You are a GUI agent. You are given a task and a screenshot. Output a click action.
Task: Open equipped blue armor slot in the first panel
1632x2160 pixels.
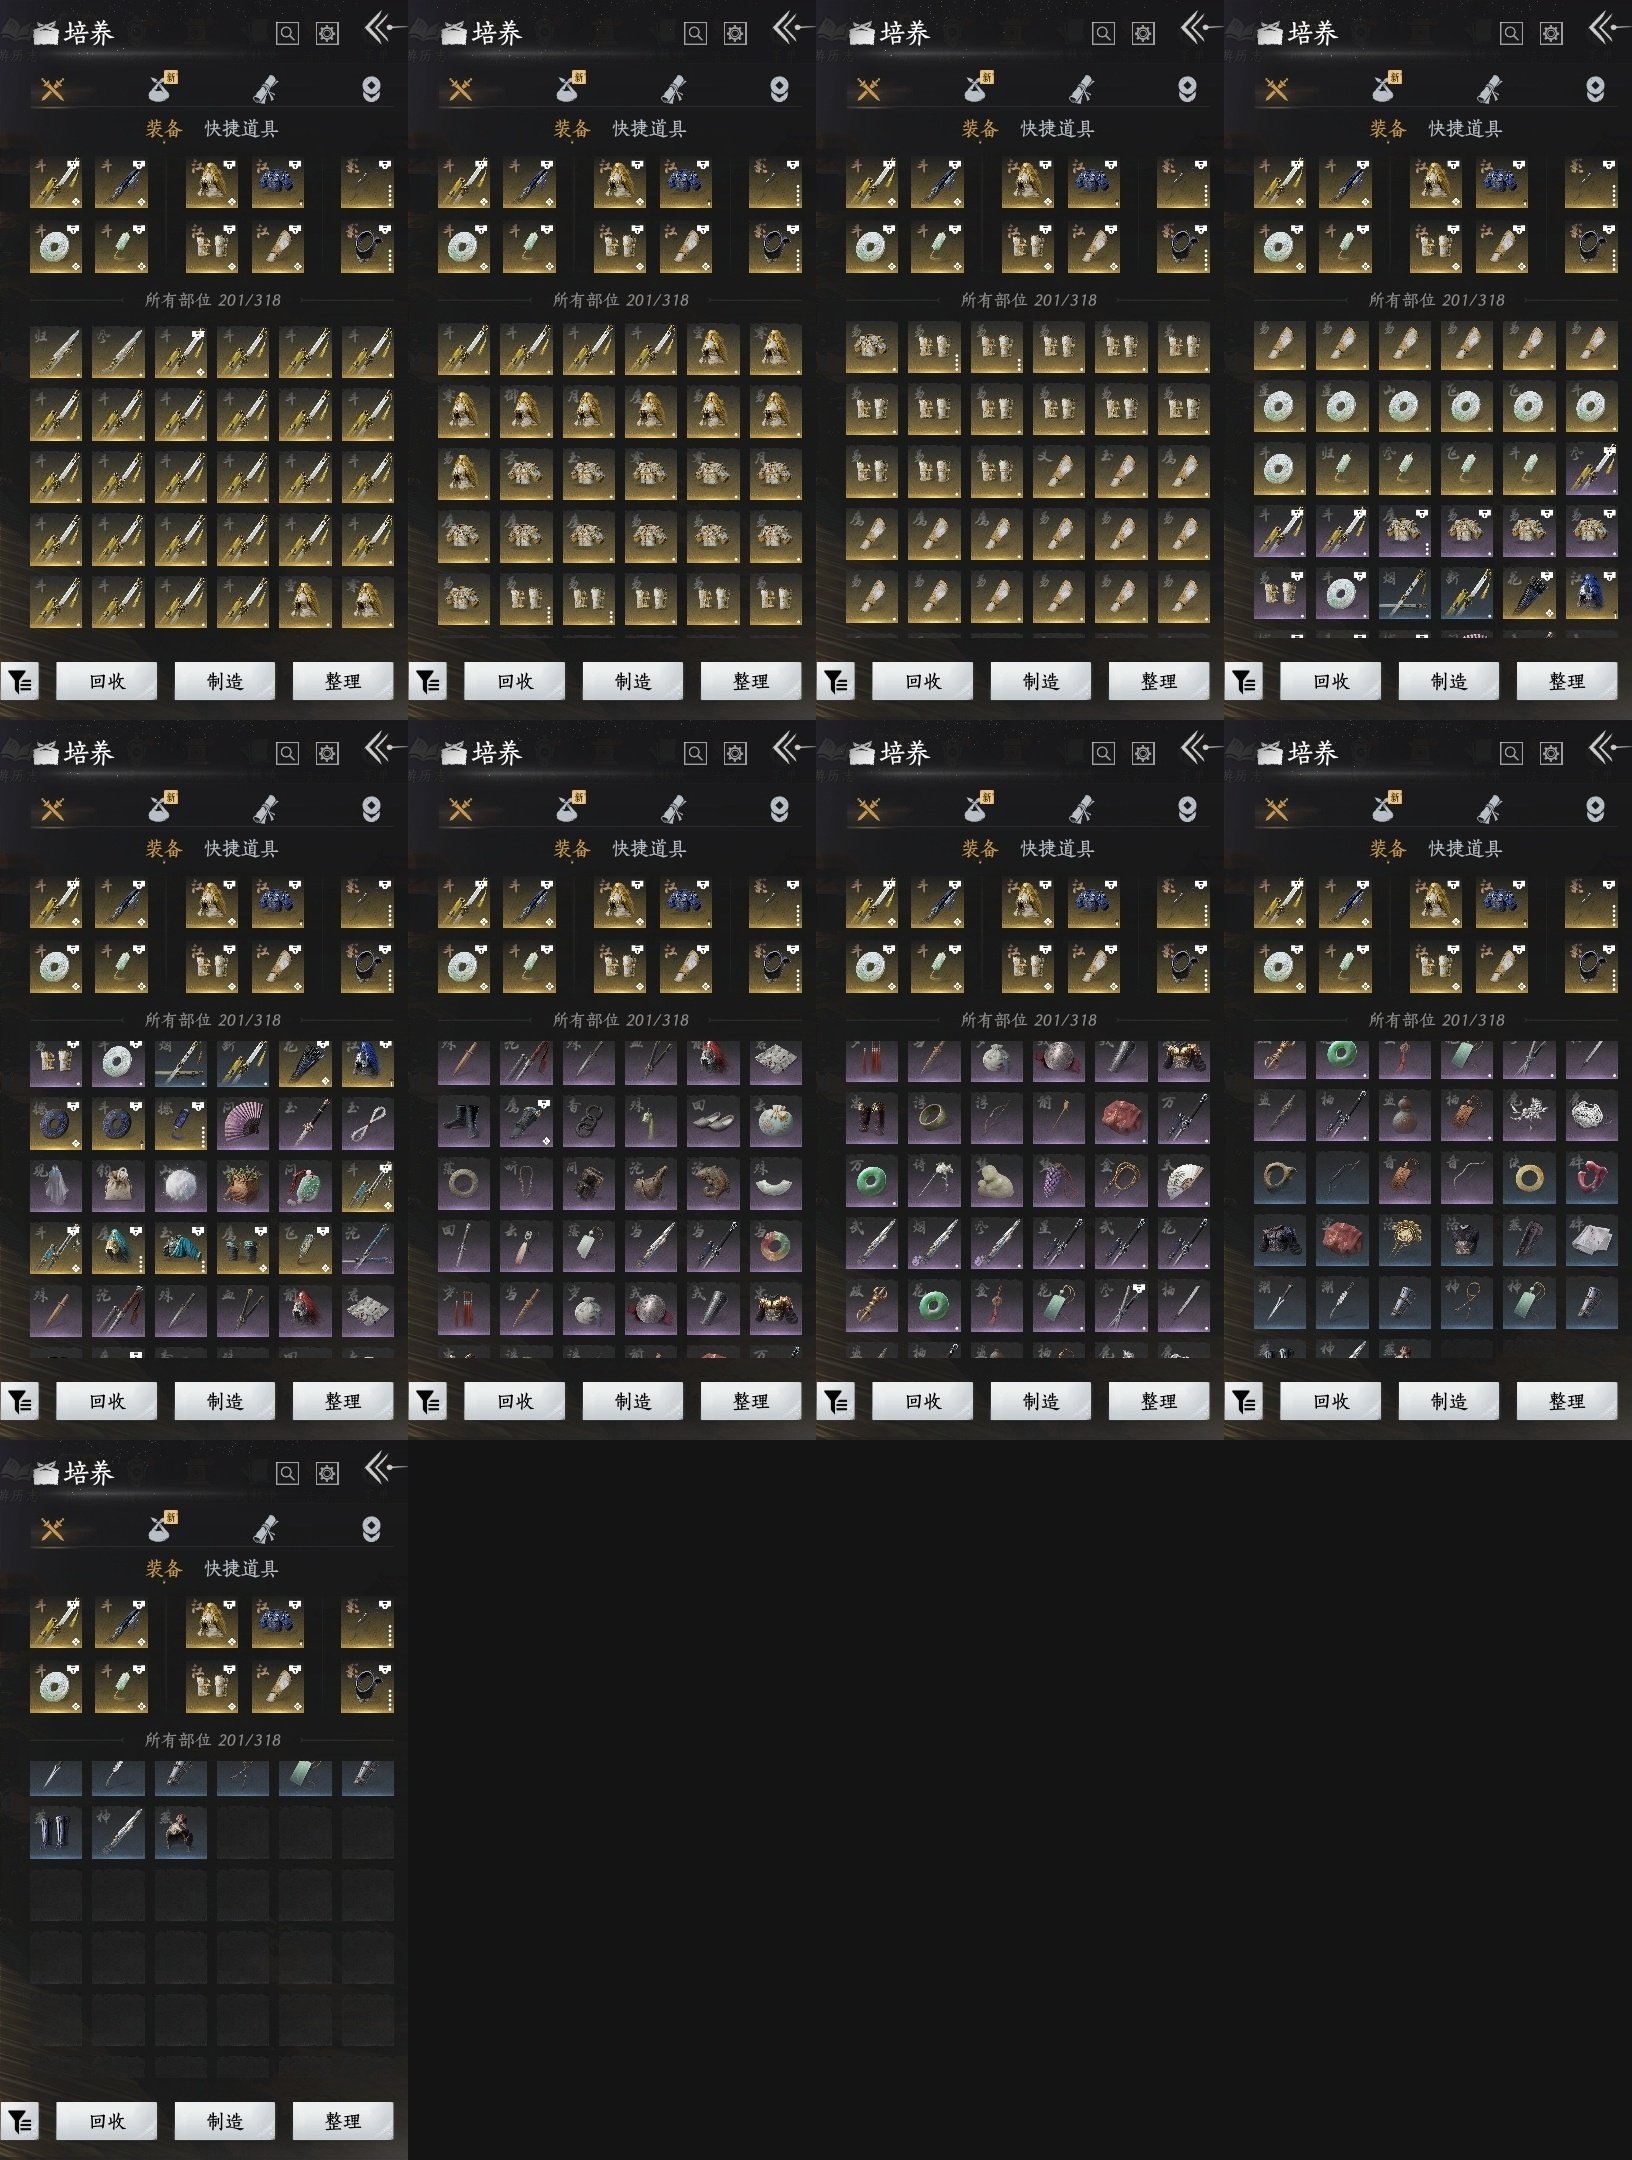click(x=278, y=183)
